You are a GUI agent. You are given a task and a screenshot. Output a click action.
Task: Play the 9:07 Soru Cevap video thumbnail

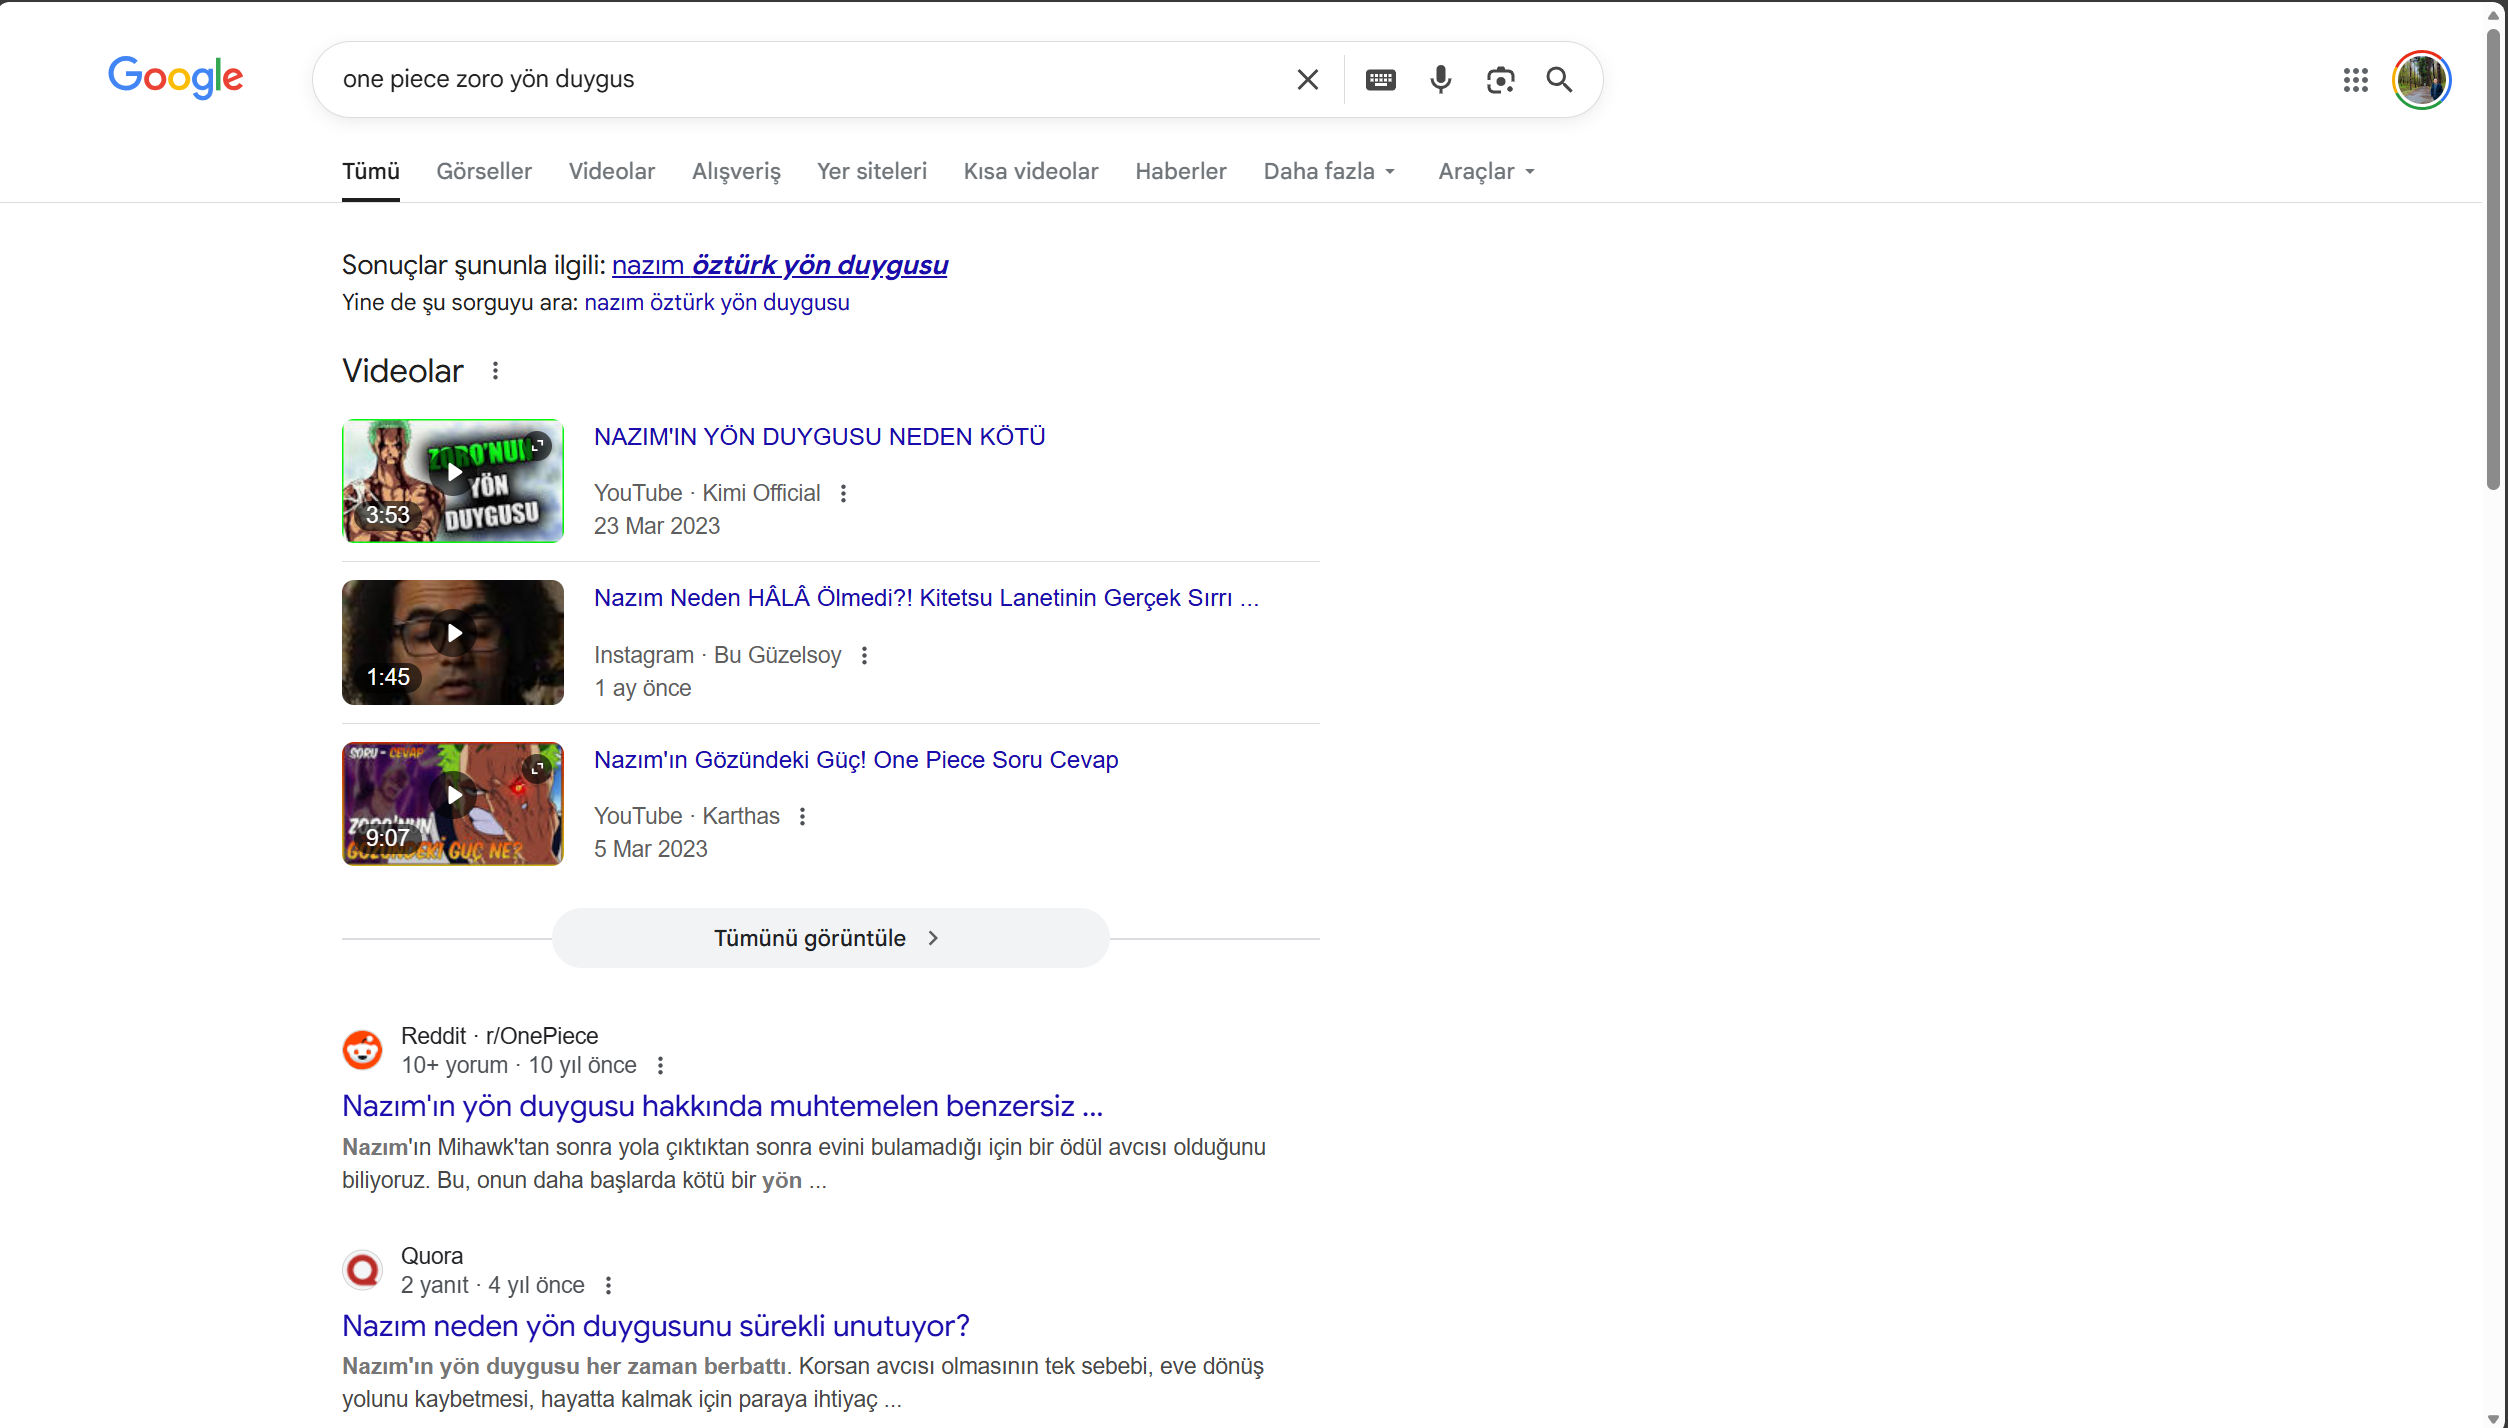click(453, 804)
